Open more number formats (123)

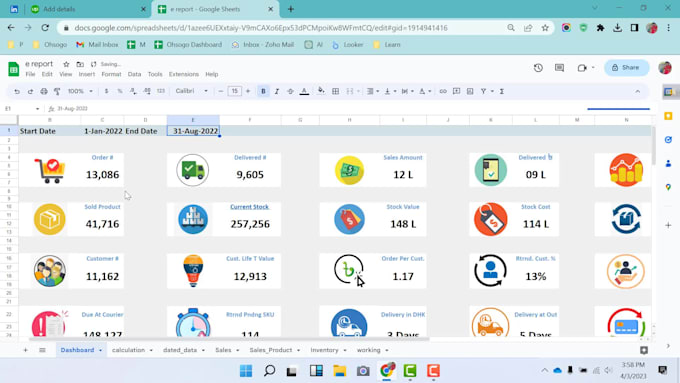pos(161,91)
